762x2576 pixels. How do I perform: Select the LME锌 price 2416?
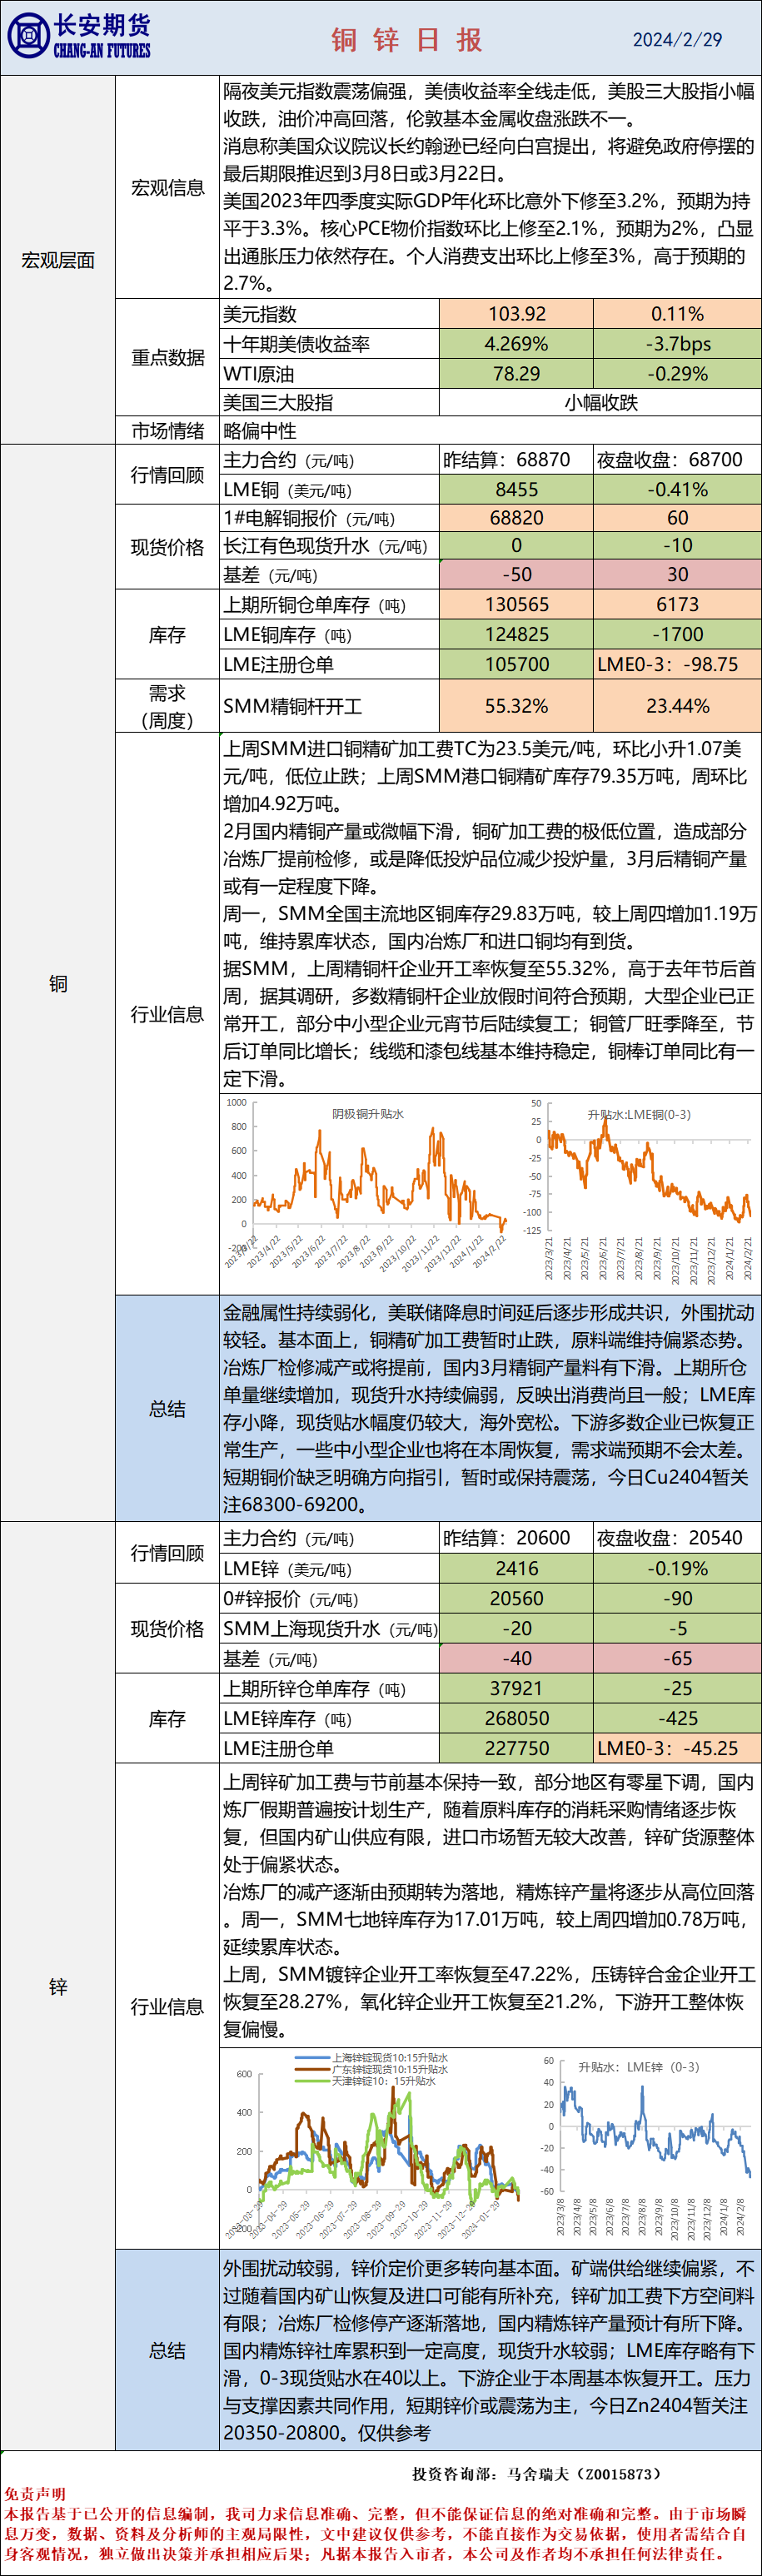[x=516, y=1568]
